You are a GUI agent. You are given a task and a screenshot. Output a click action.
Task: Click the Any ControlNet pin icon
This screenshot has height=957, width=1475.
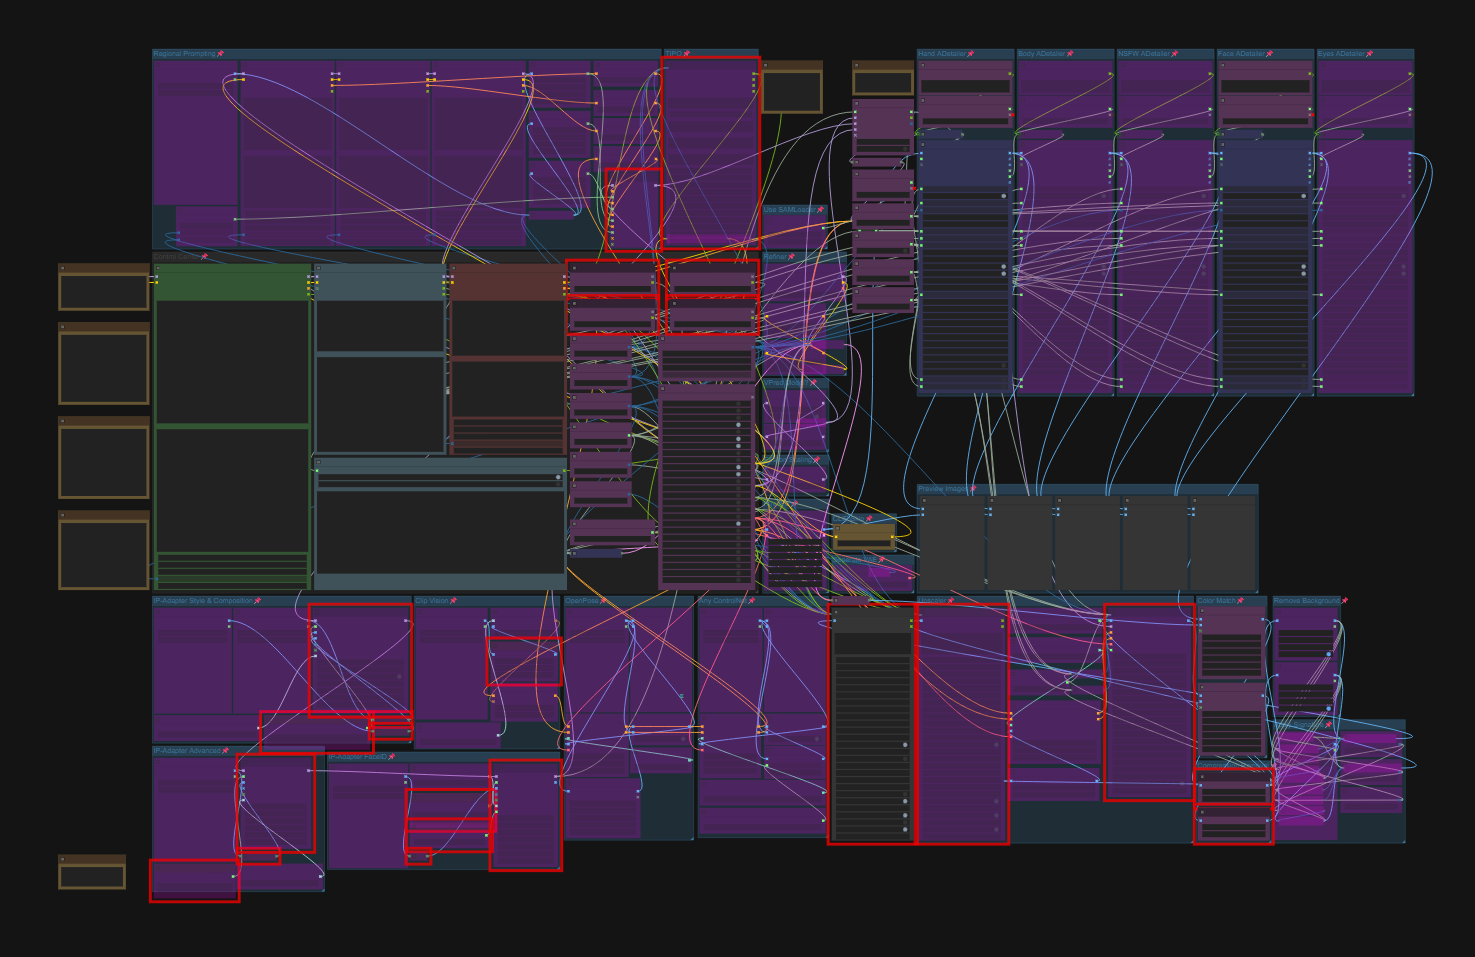click(753, 601)
